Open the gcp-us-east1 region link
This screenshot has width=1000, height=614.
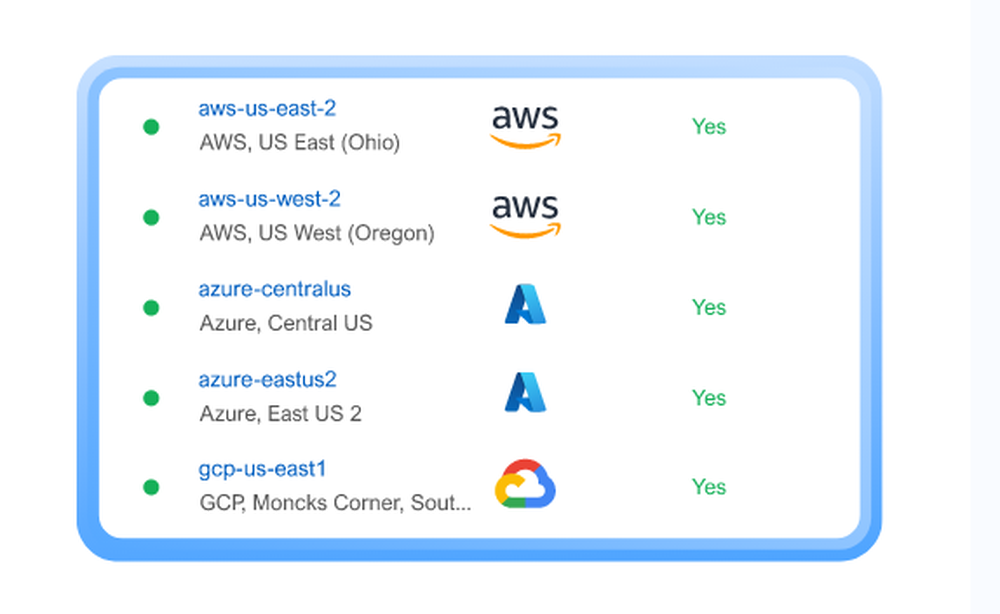pyautogui.click(x=262, y=469)
